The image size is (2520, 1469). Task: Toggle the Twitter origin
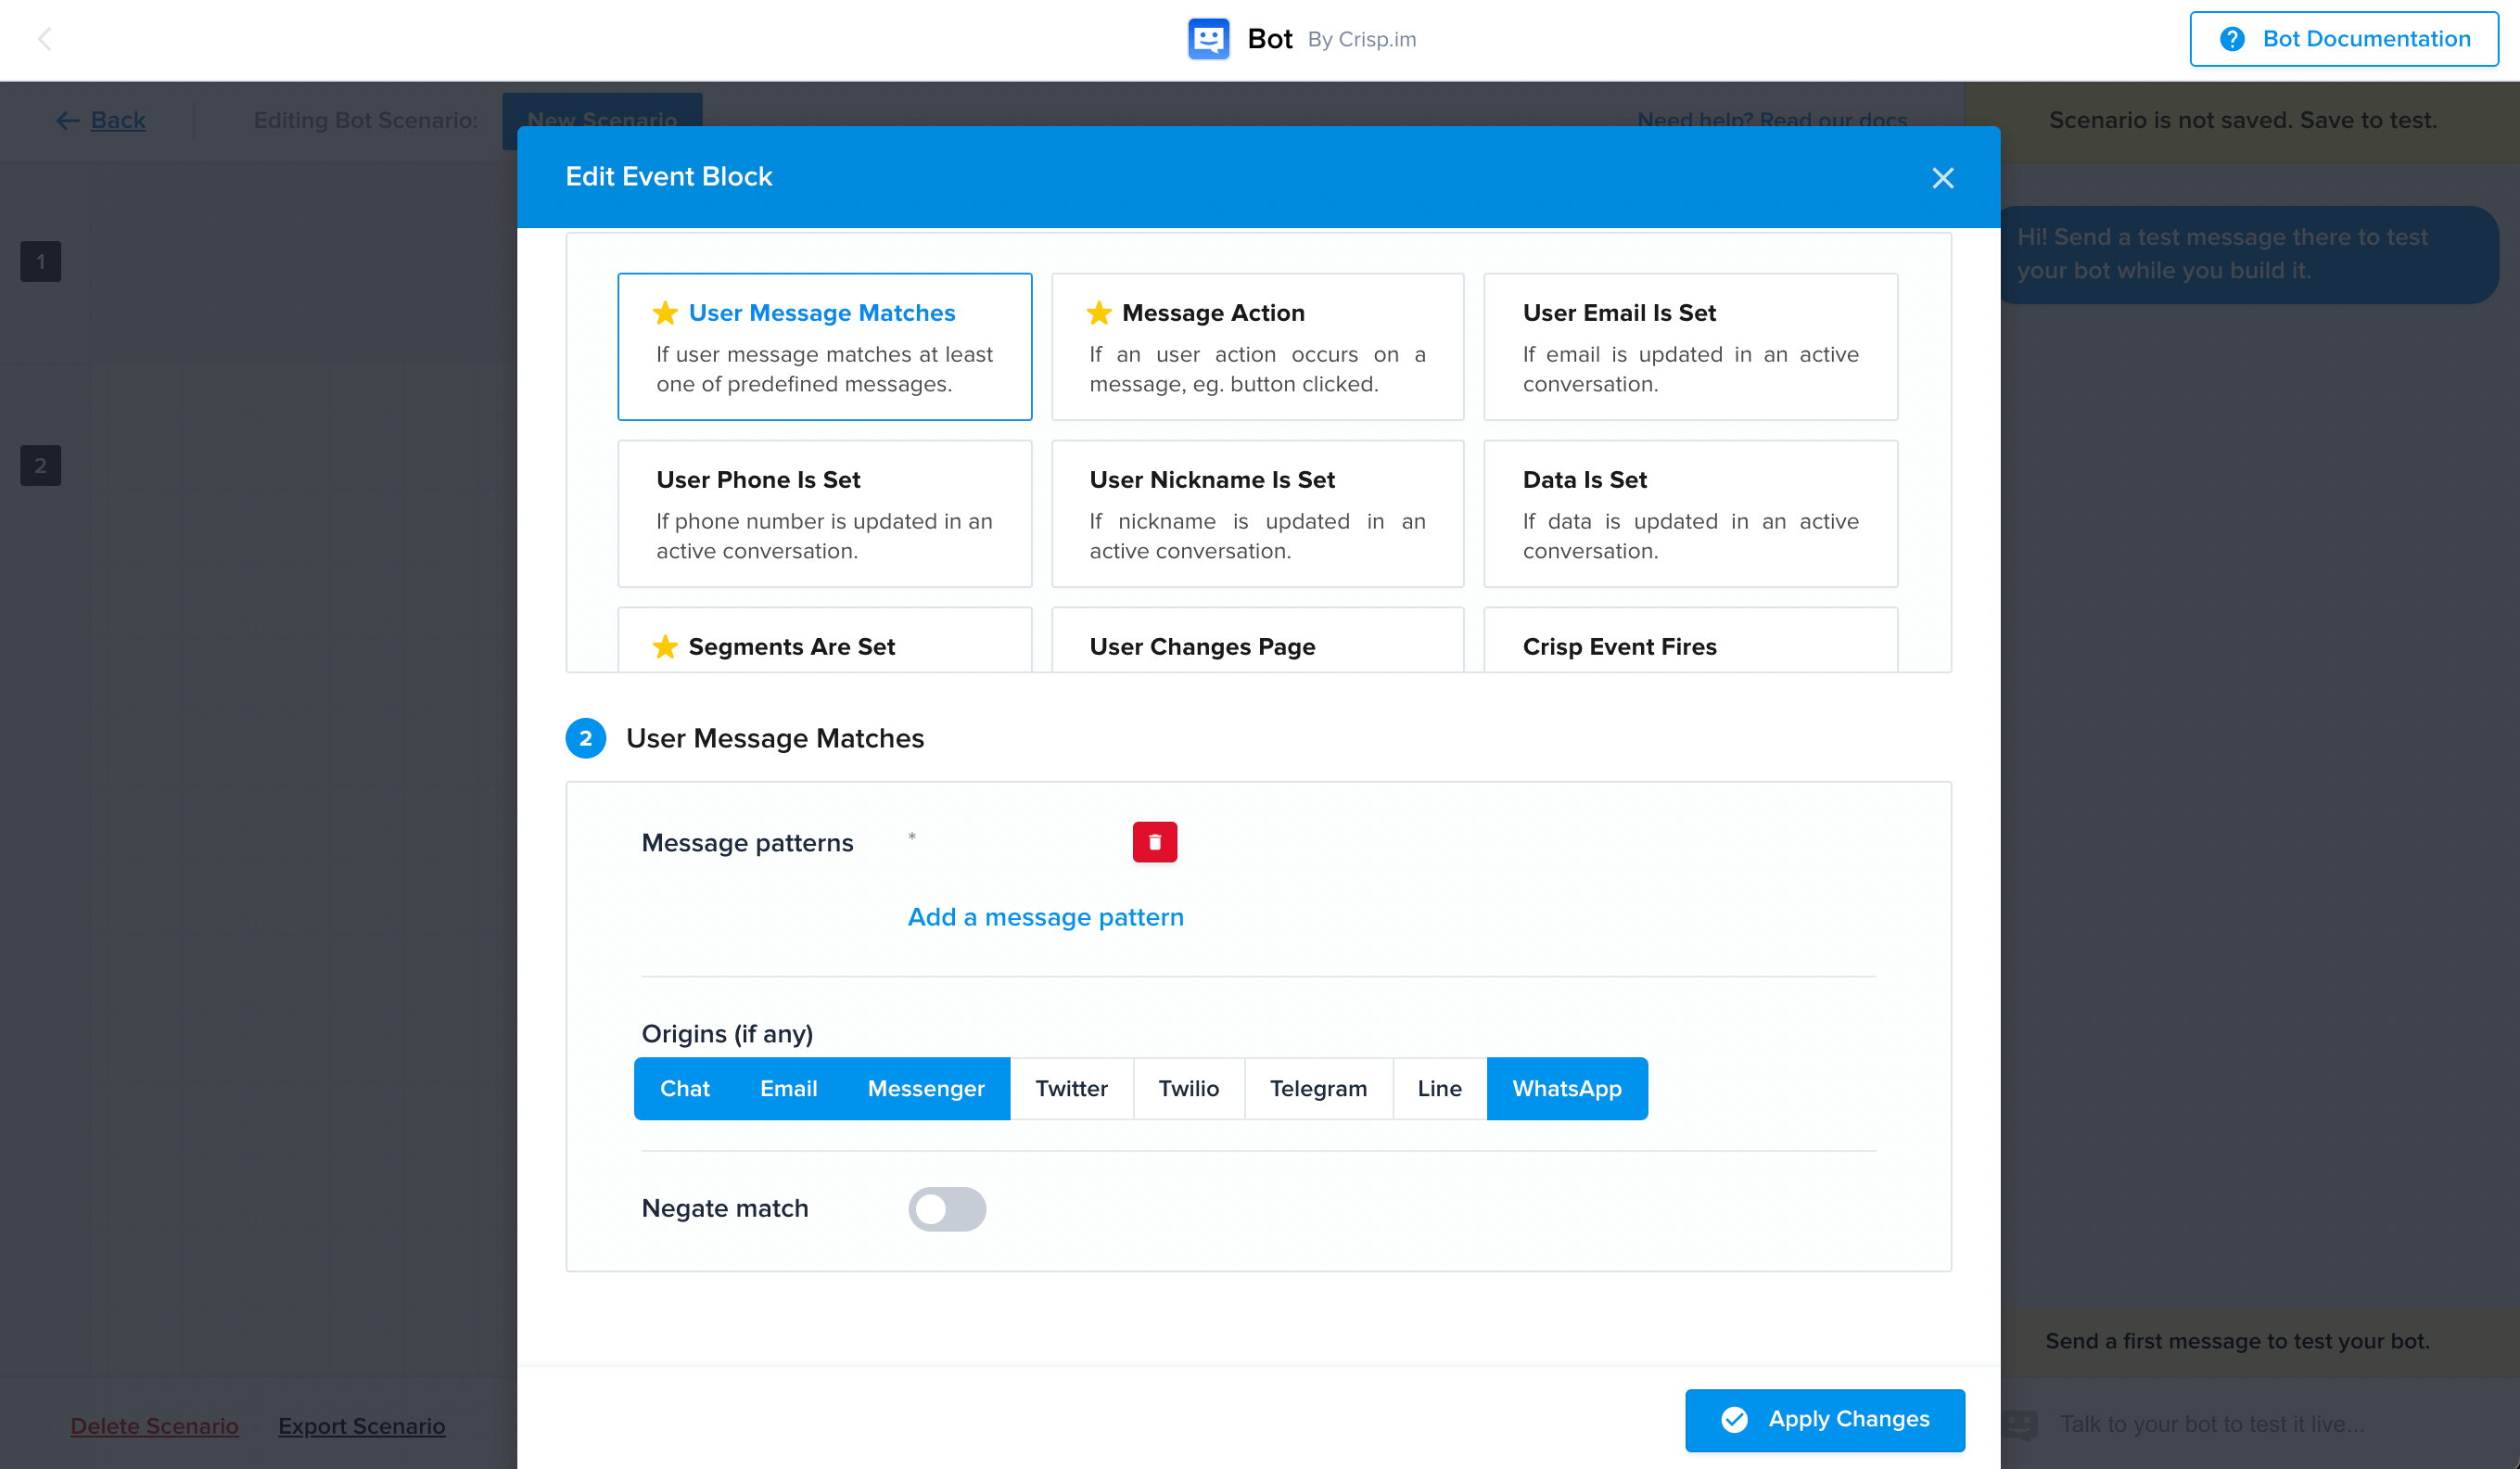click(1071, 1088)
